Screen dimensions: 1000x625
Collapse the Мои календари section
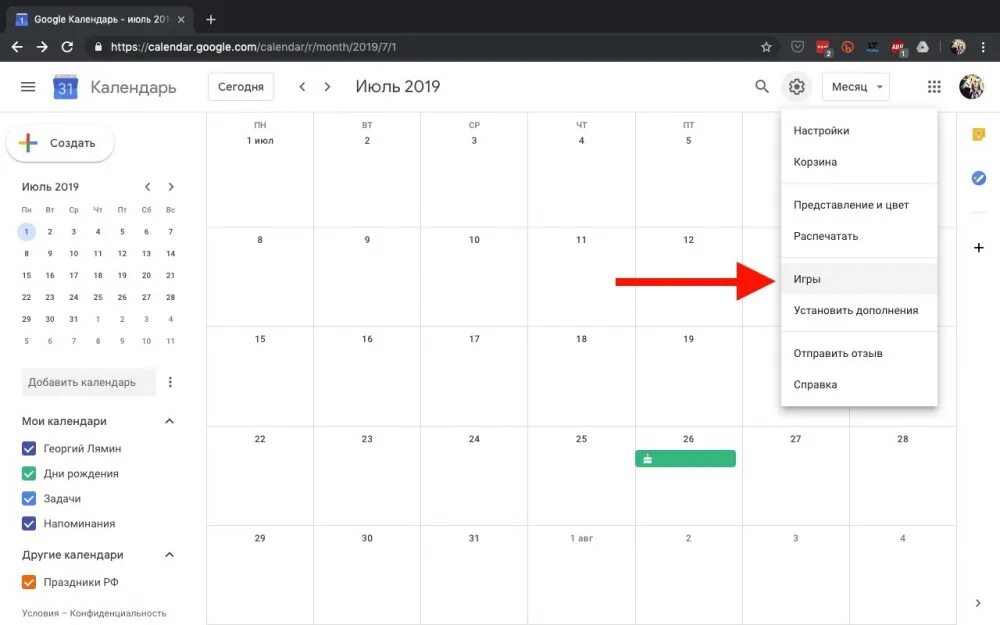[x=170, y=421]
